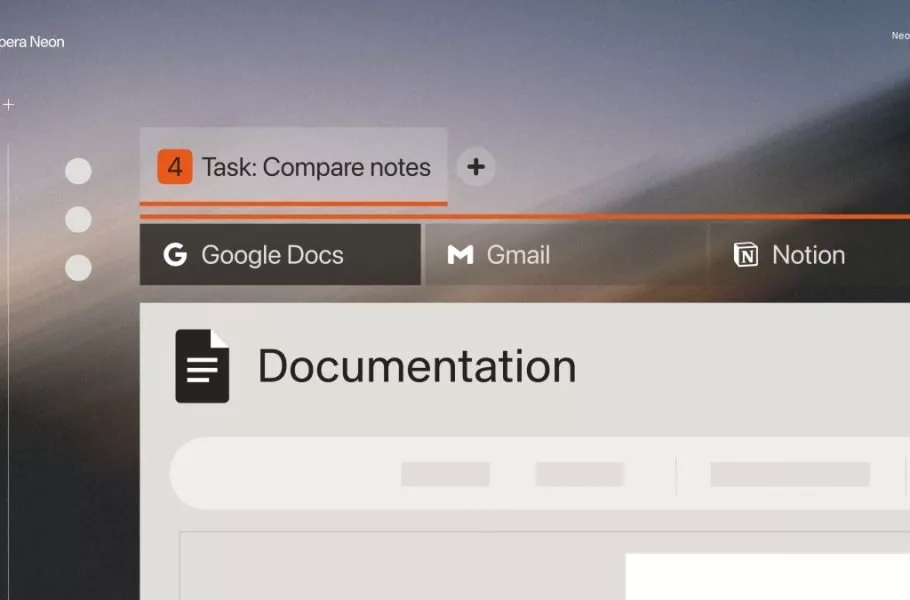Click the Opera Neon label
Image resolution: width=910 pixels, height=600 pixels.
31,42
